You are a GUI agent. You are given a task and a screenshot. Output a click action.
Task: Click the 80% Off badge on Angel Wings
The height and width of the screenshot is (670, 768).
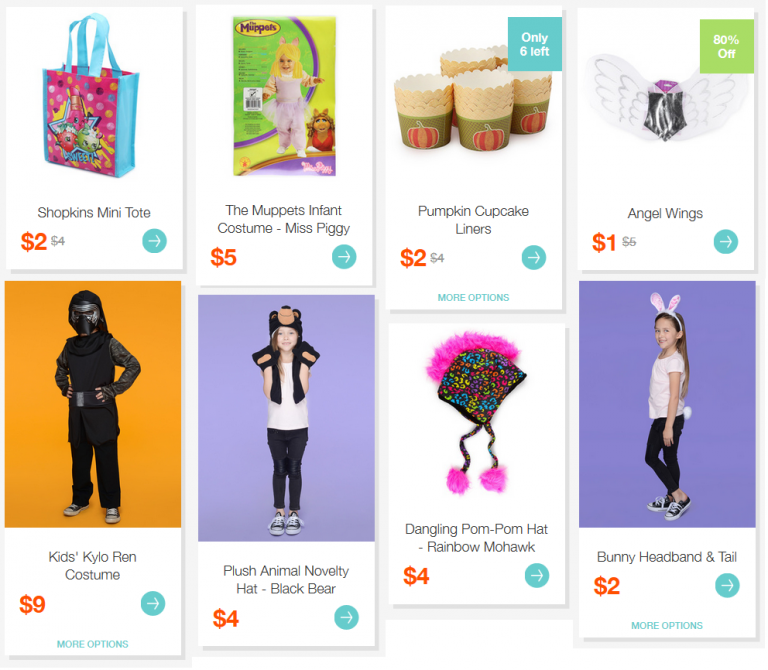click(726, 47)
